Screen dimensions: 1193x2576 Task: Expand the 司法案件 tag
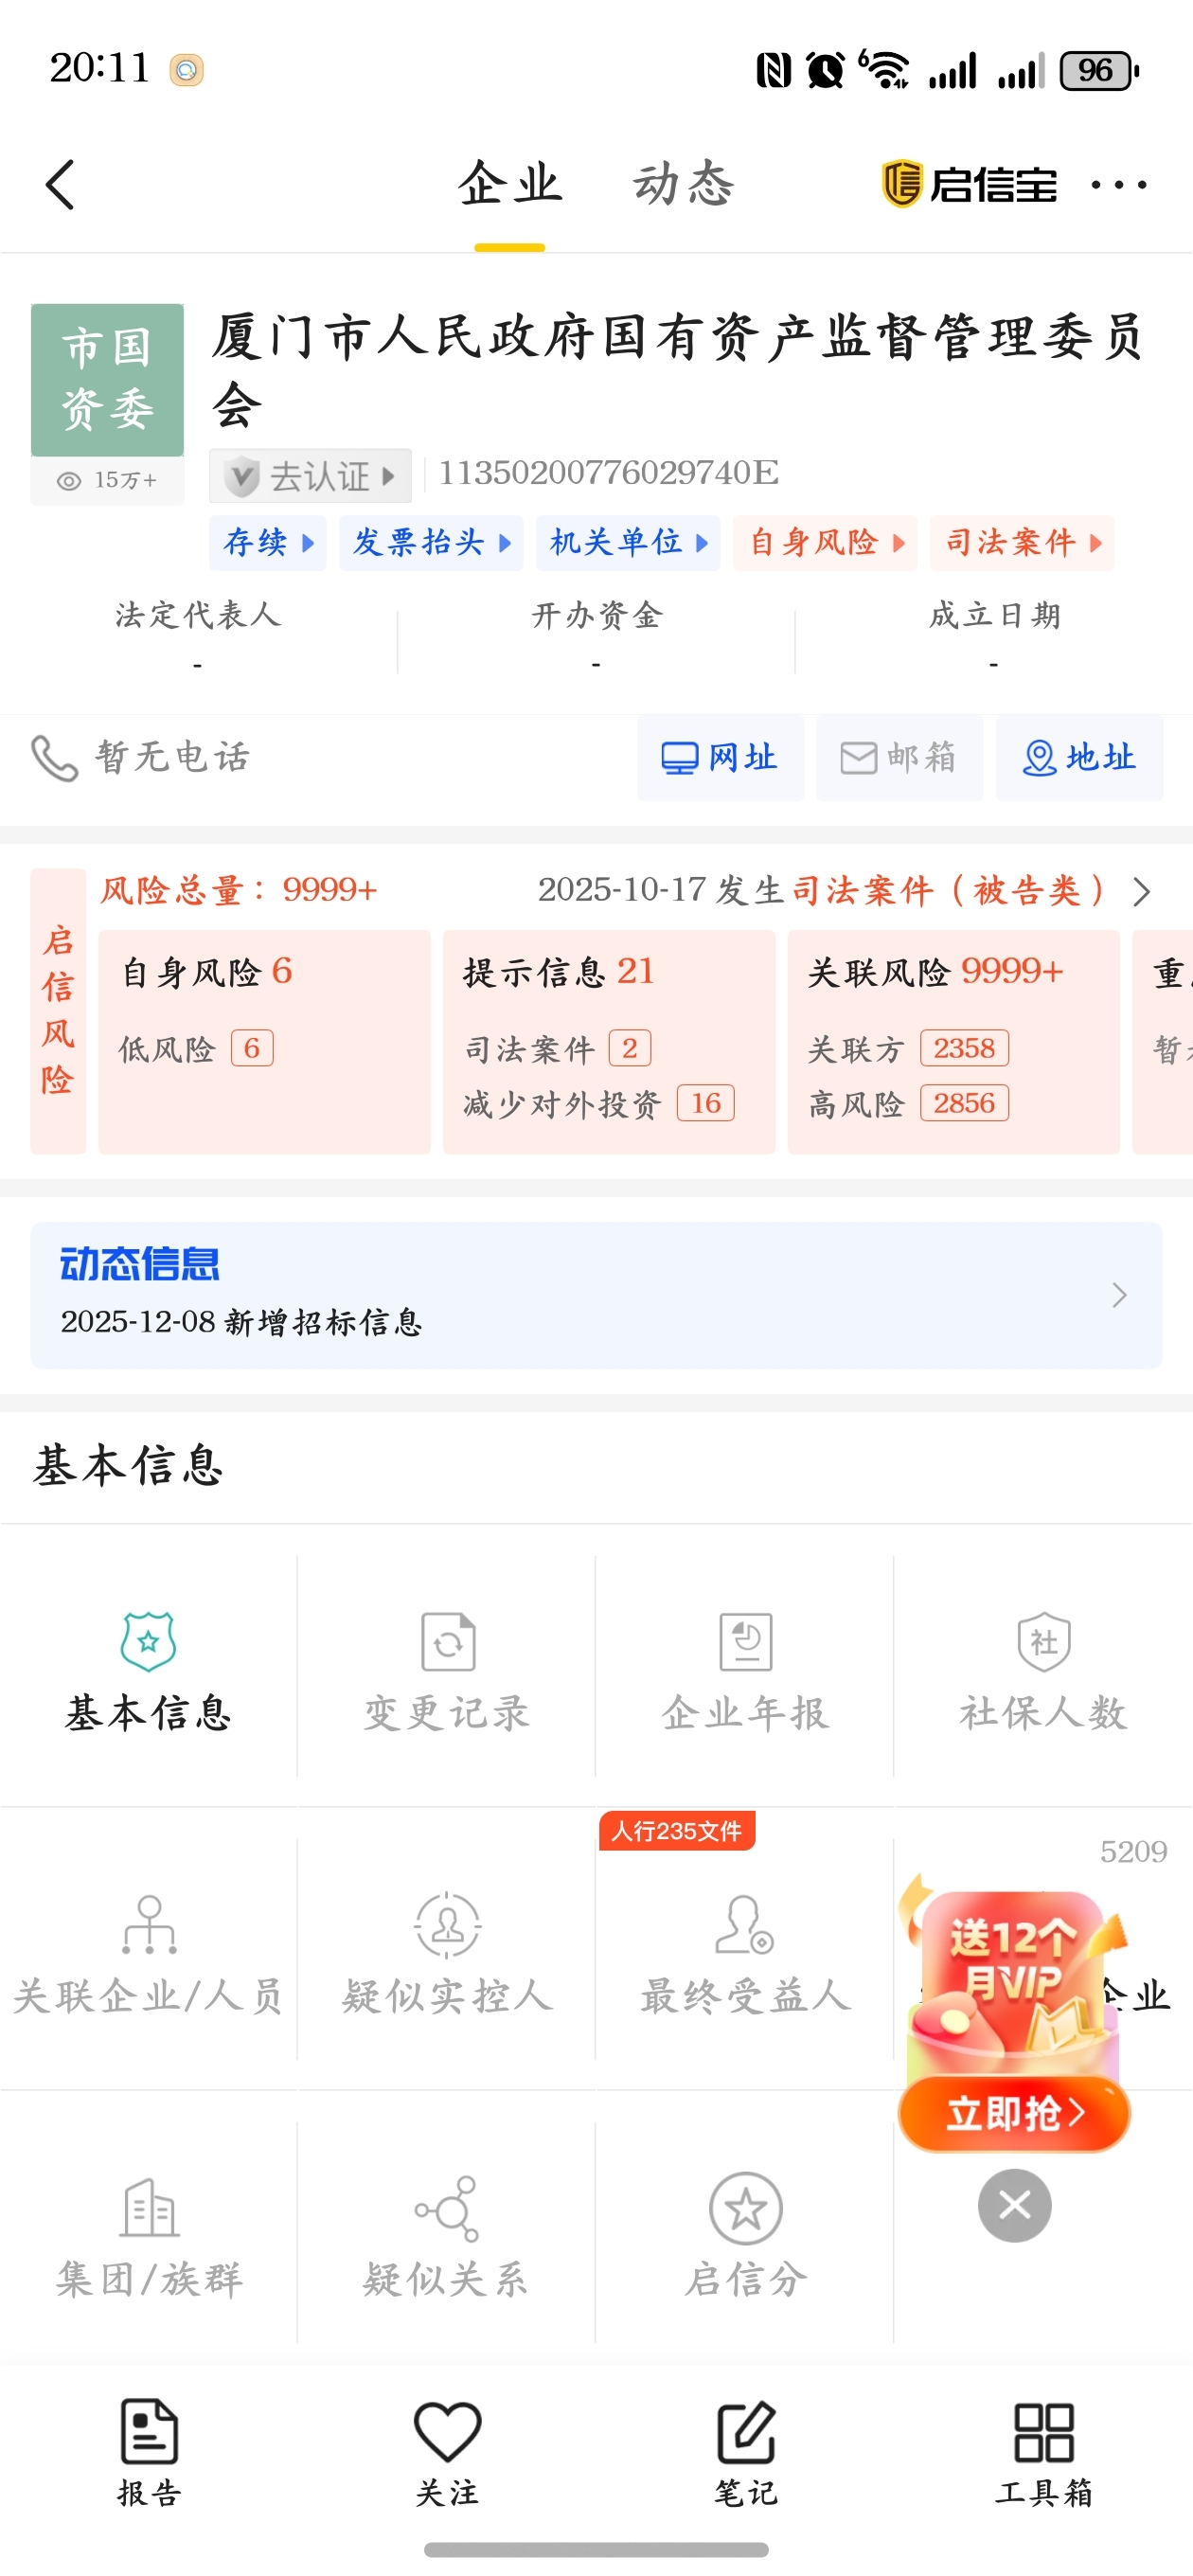[1022, 543]
